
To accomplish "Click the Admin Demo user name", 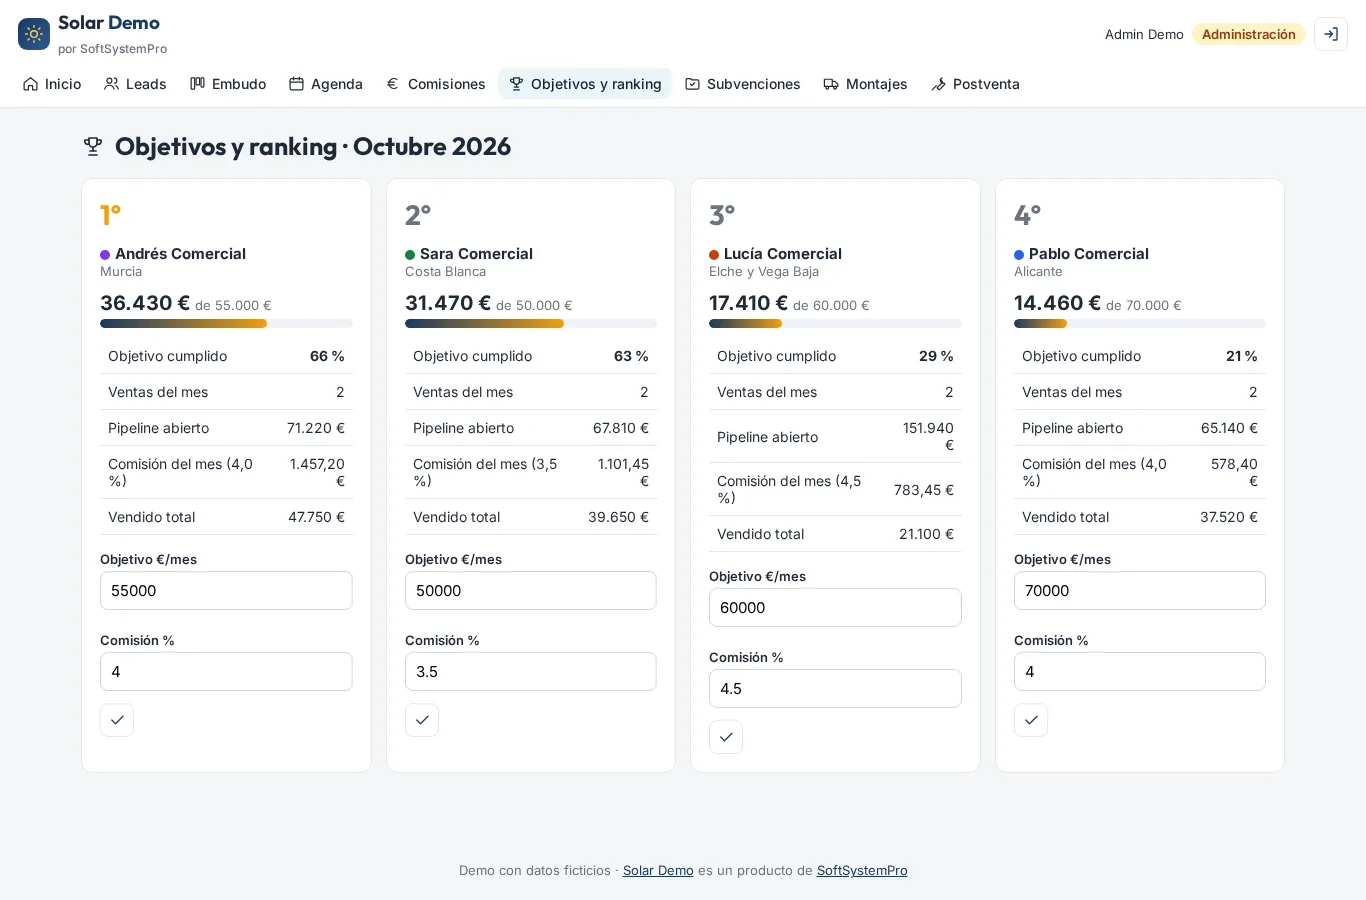I will point(1144,34).
